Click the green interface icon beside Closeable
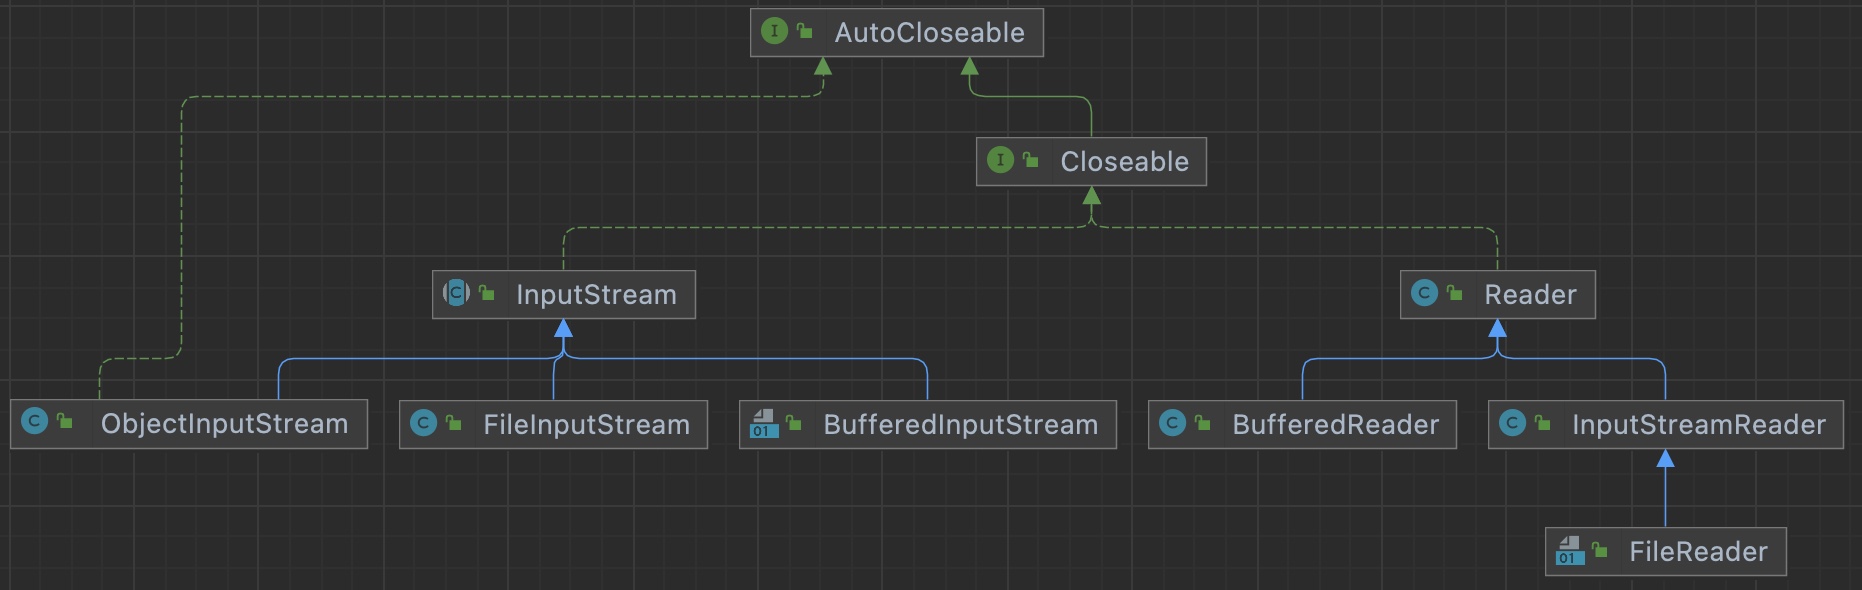1862x590 pixels. 1000,160
